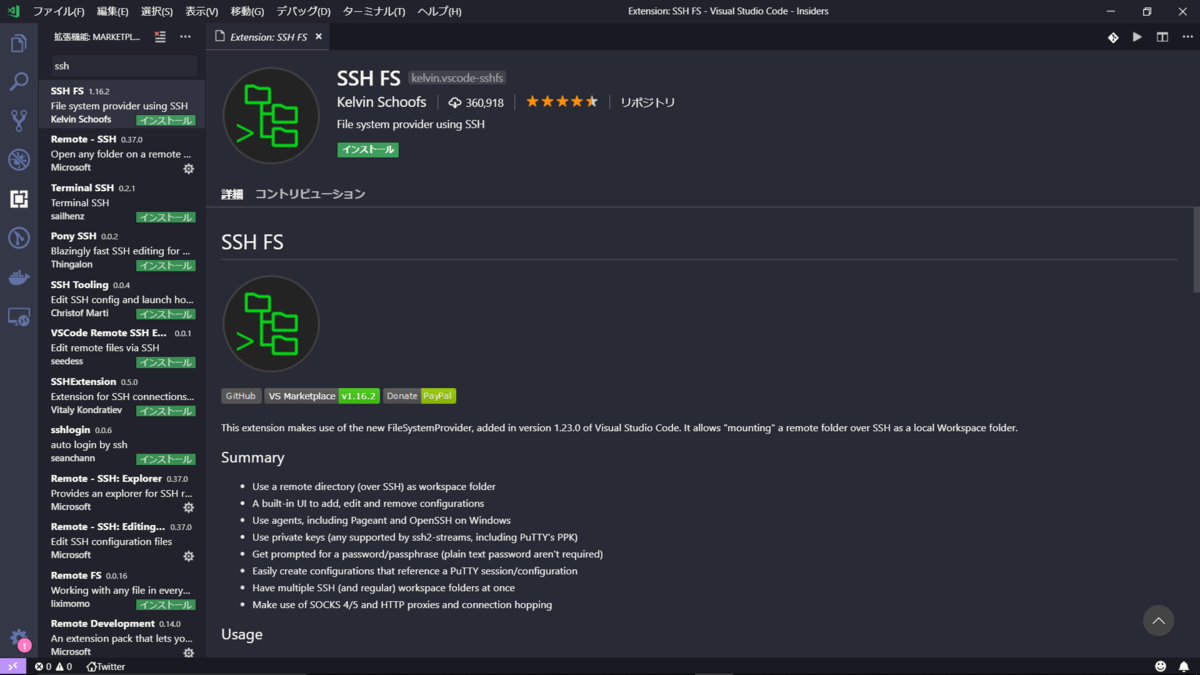The image size is (1200, 675).
Task: Install Terminal SSH extension
Action: [x=166, y=218]
